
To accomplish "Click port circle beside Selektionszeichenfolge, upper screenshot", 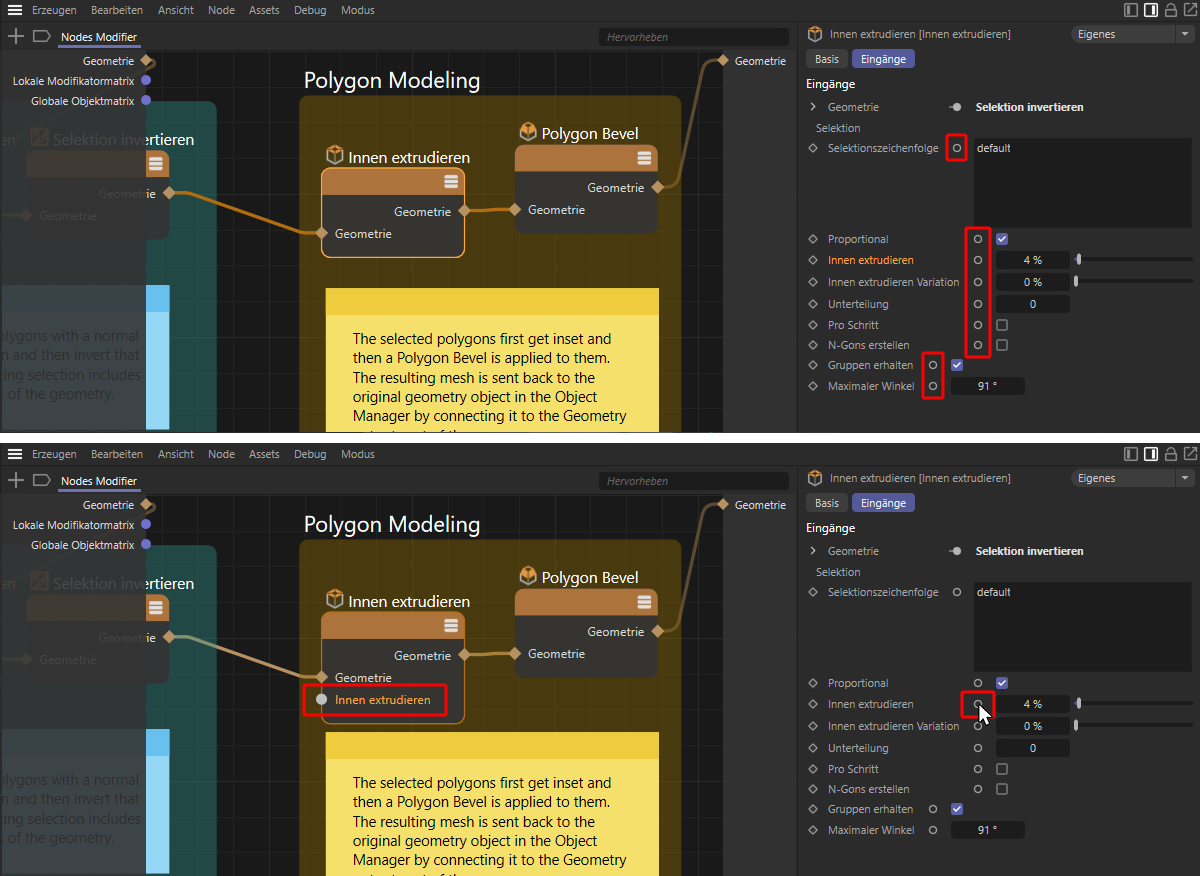I will (957, 148).
